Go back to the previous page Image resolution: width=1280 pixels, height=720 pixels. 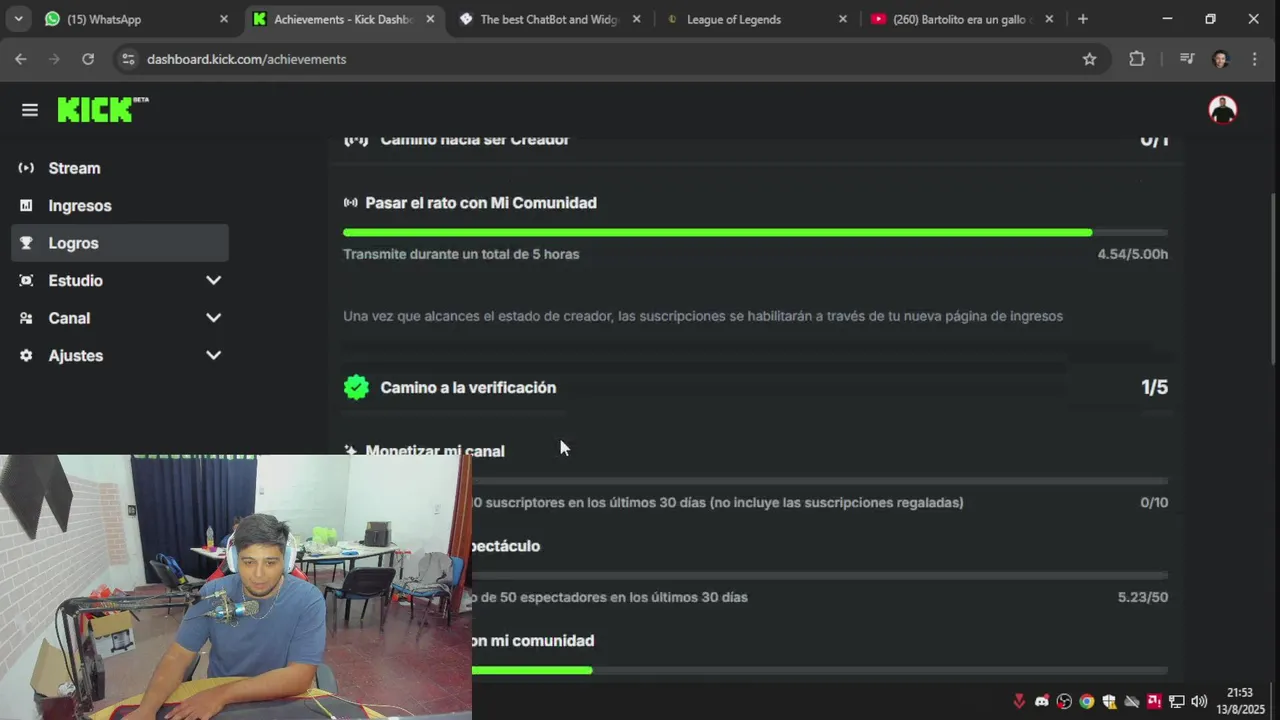coord(21,59)
